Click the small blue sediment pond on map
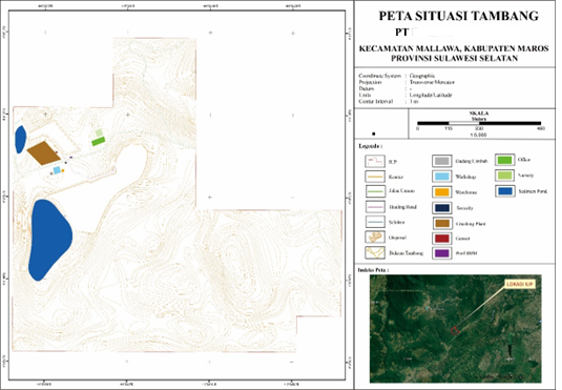 [20, 139]
